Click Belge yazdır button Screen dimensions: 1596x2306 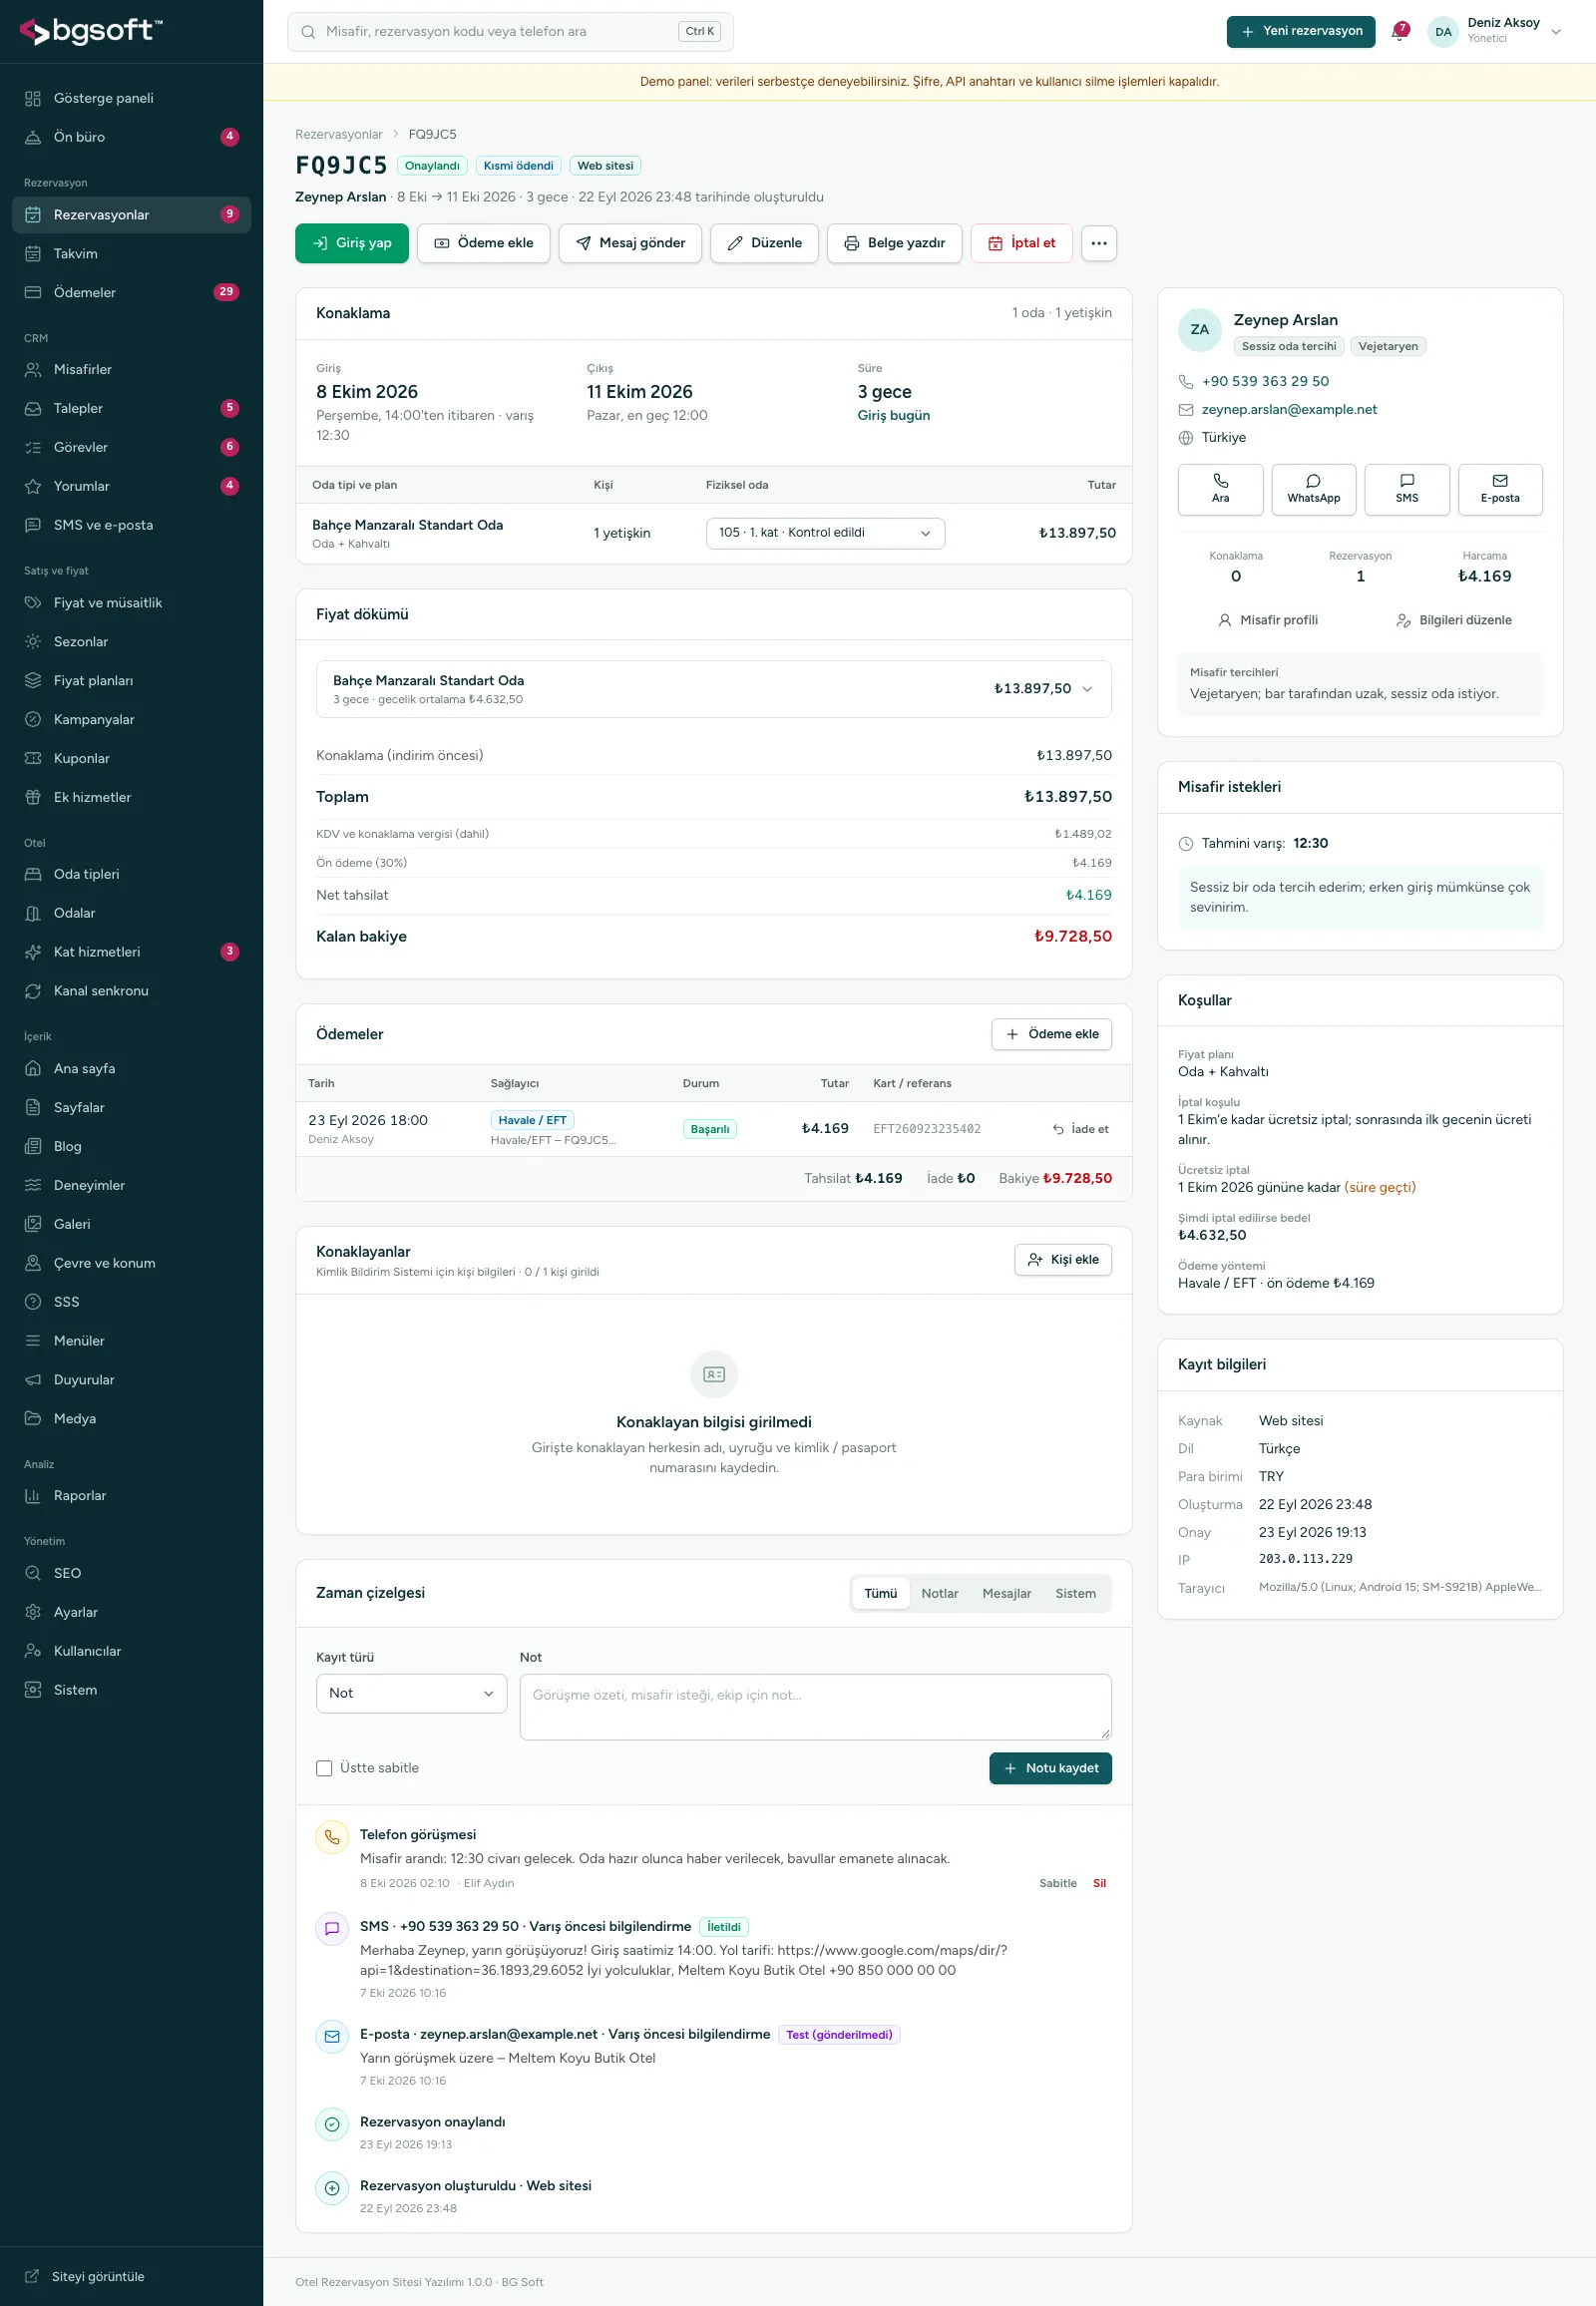pos(894,243)
